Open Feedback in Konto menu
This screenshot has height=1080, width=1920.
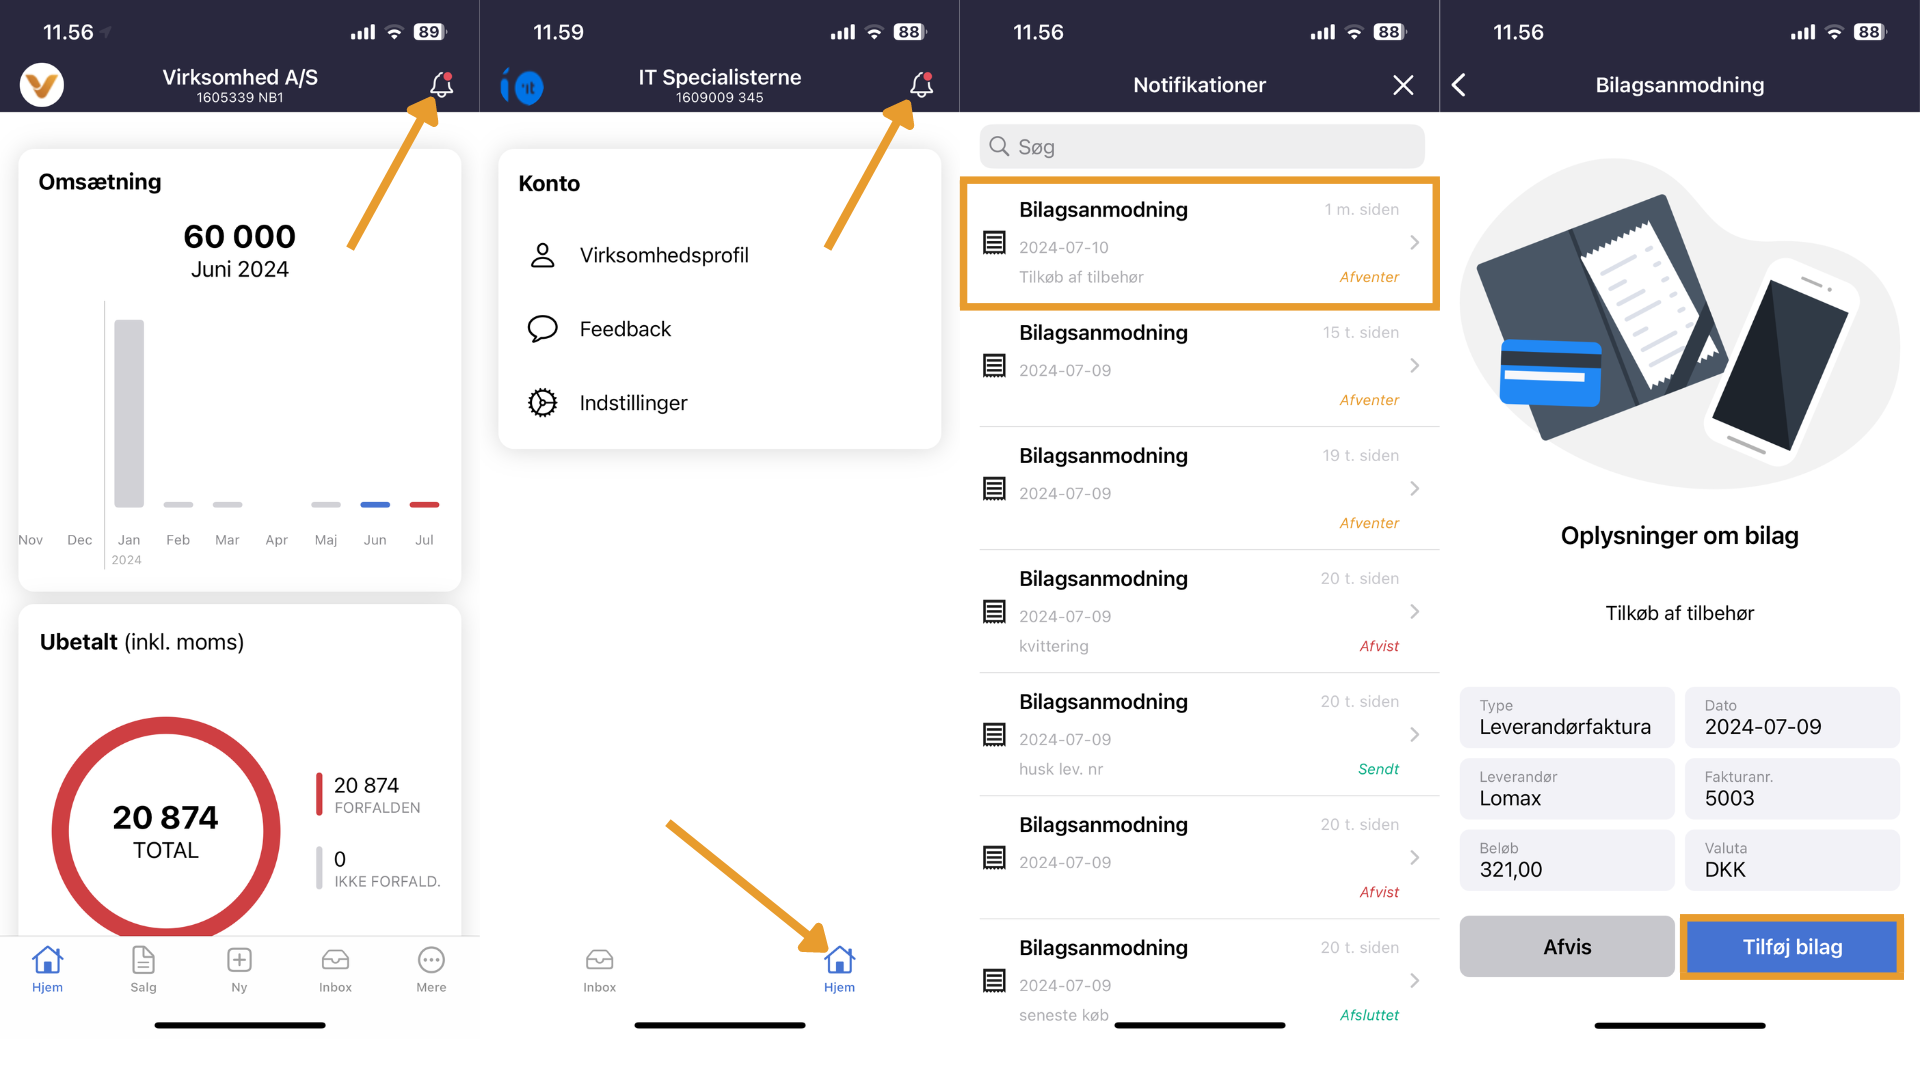pos(625,329)
